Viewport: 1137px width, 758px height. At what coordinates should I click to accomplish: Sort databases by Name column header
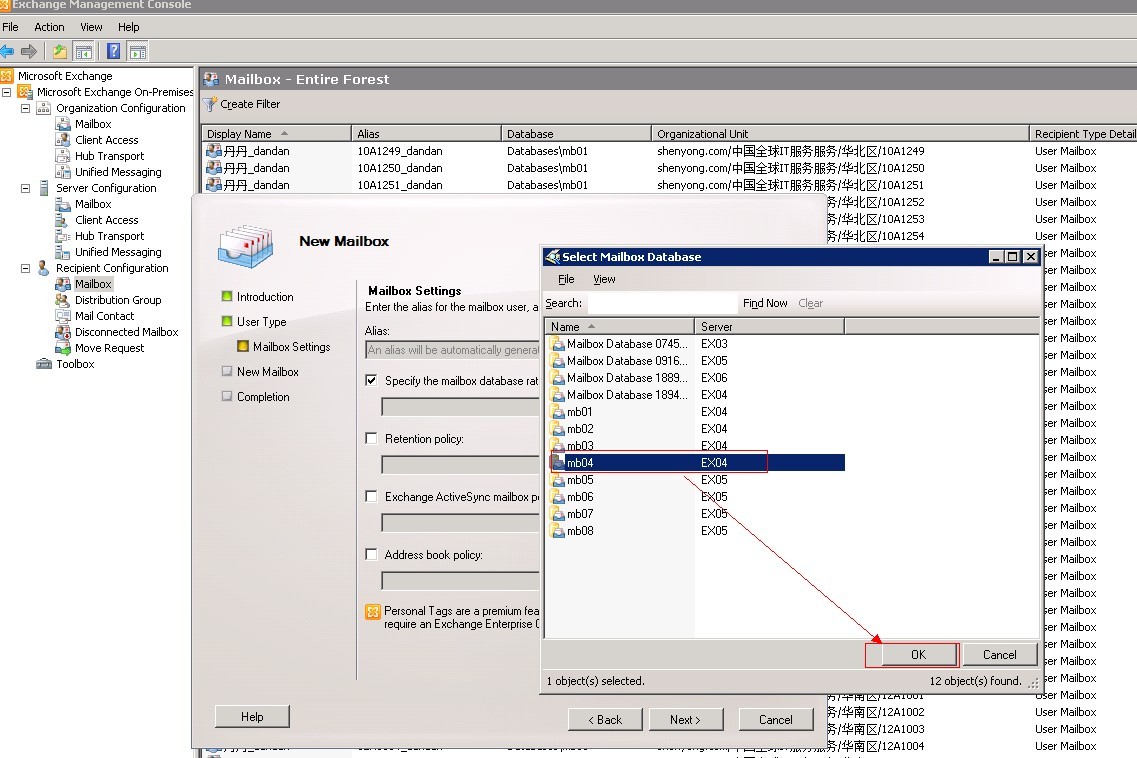(619, 326)
